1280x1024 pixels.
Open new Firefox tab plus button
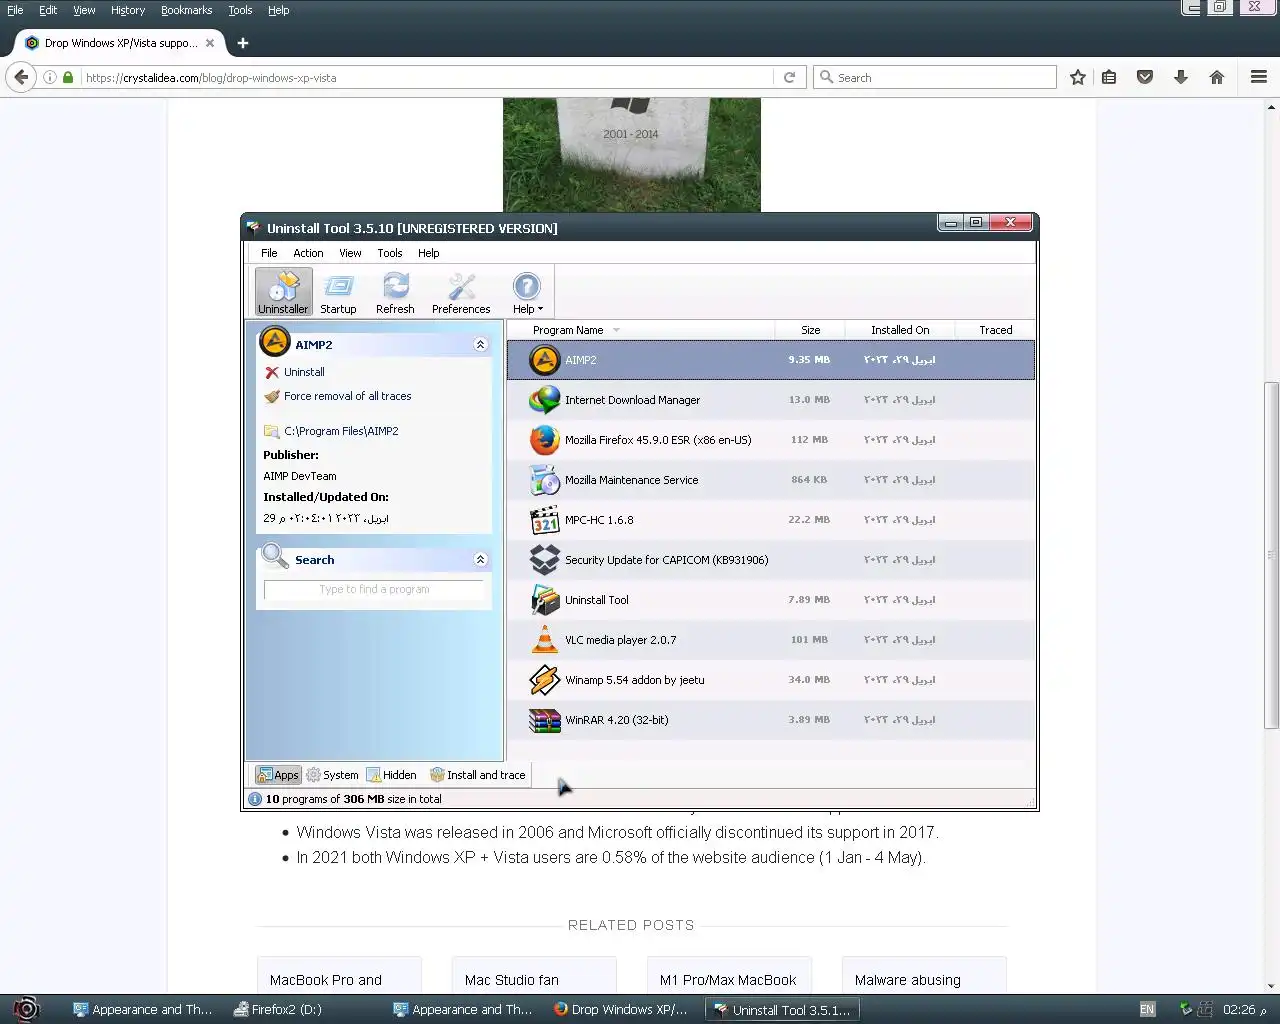(x=243, y=43)
